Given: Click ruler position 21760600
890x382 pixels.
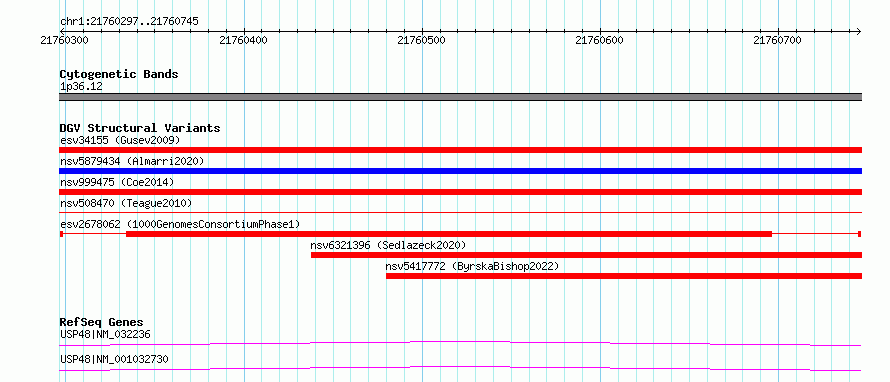Looking at the screenshot, I should (x=599, y=40).
